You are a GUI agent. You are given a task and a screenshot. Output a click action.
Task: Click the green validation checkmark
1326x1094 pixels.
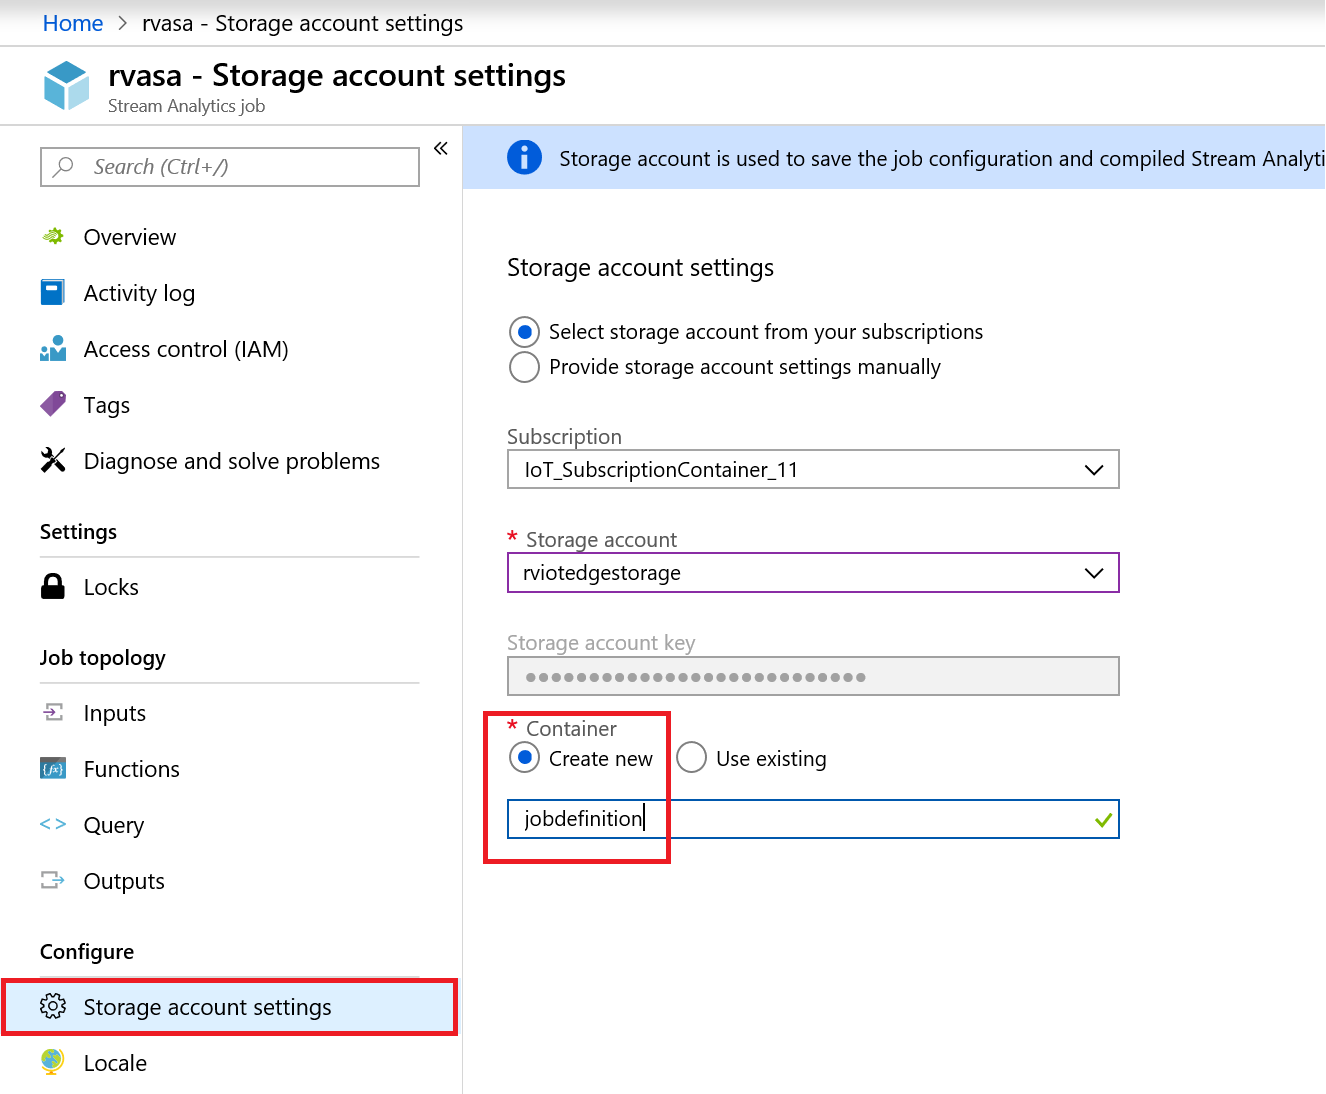(x=1103, y=820)
